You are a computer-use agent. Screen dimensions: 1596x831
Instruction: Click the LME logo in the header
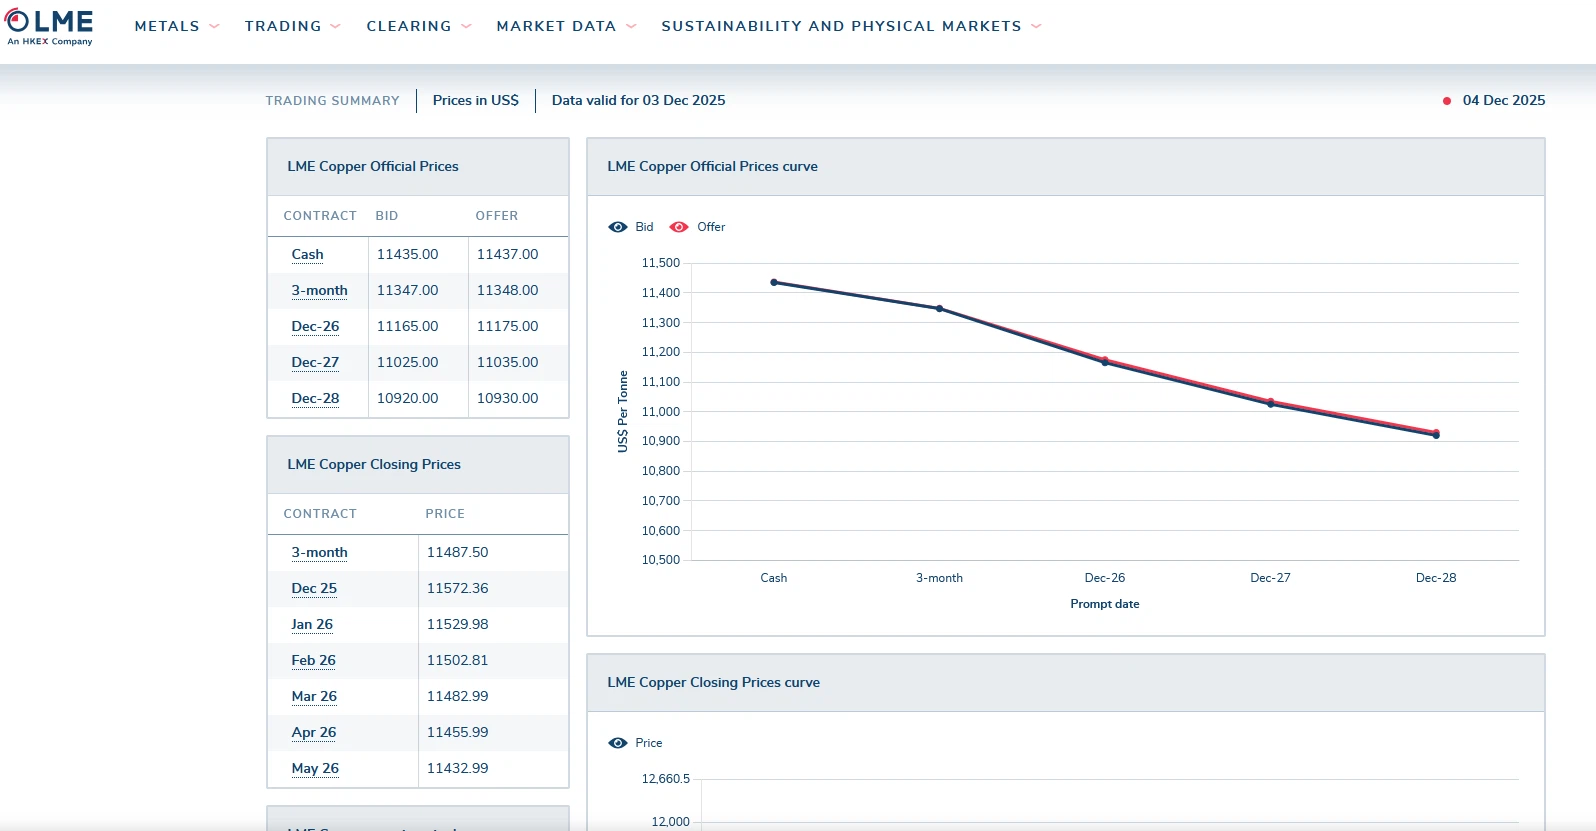tap(50, 26)
